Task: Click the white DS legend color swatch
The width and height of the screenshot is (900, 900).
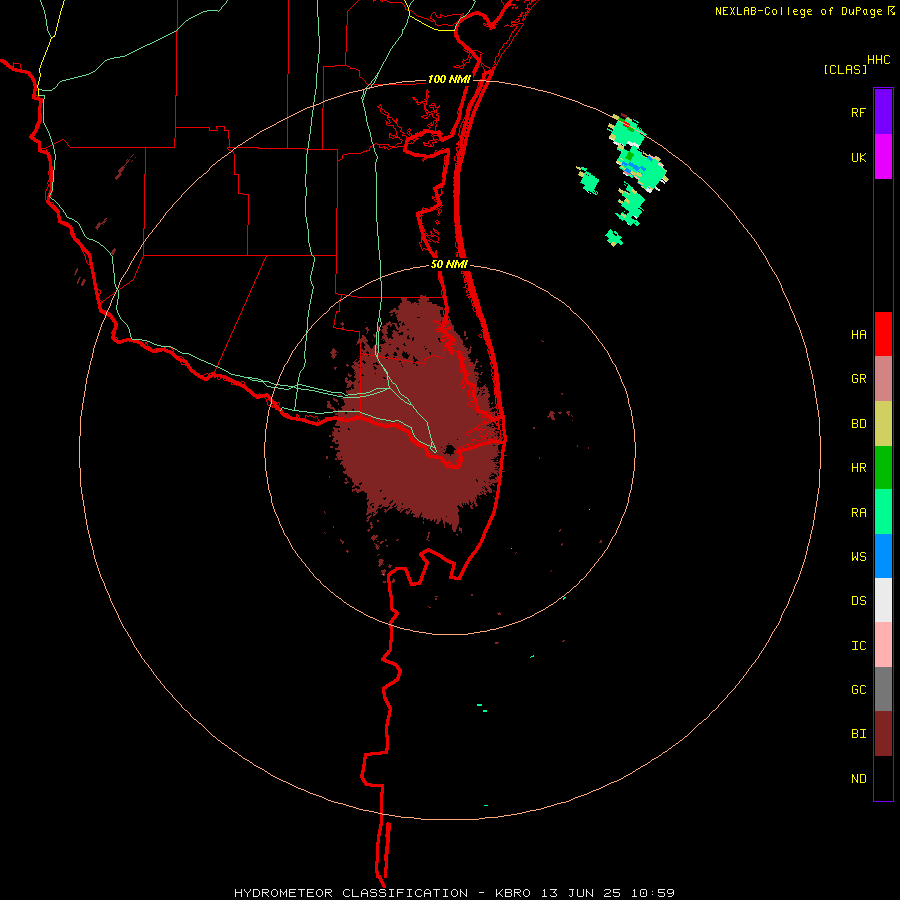Action: pyautogui.click(x=883, y=600)
